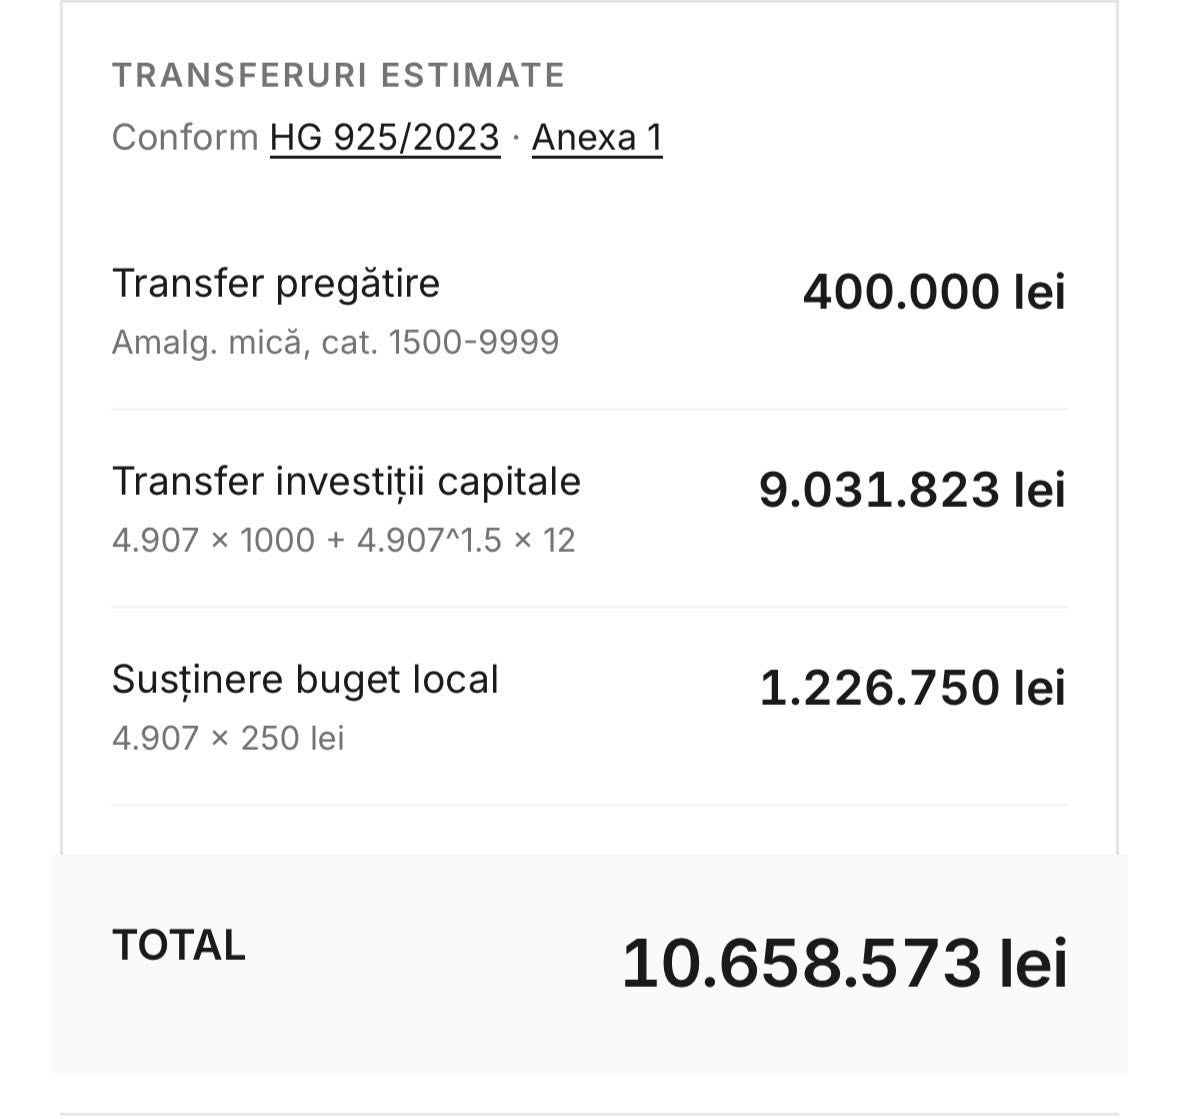Select the Transfer pregătire row label
The height and width of the screenshot is (1119, 1179).
(x=275, y=283)
